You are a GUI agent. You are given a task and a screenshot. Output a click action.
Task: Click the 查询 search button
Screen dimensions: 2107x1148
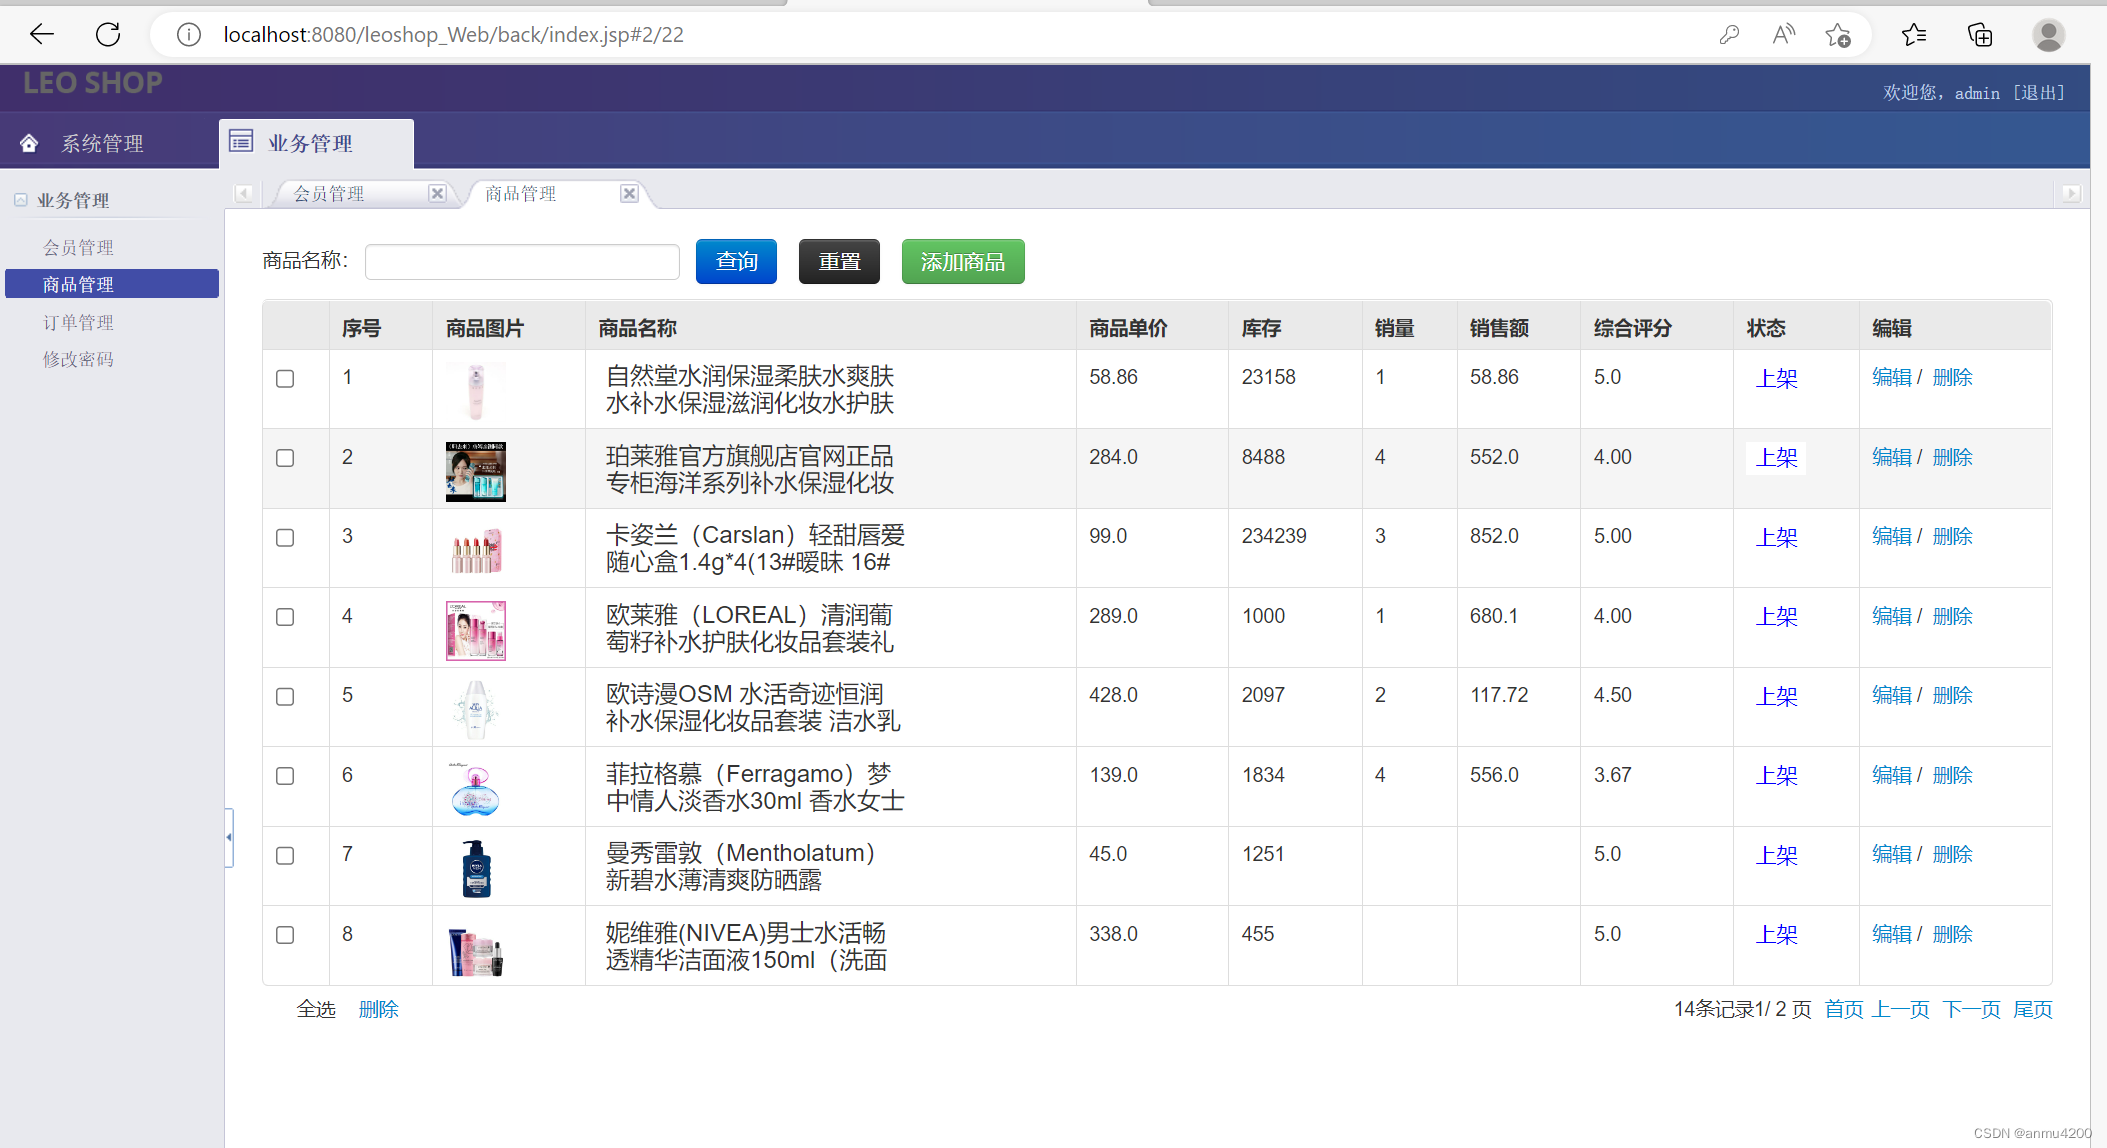tap(736, 261)
